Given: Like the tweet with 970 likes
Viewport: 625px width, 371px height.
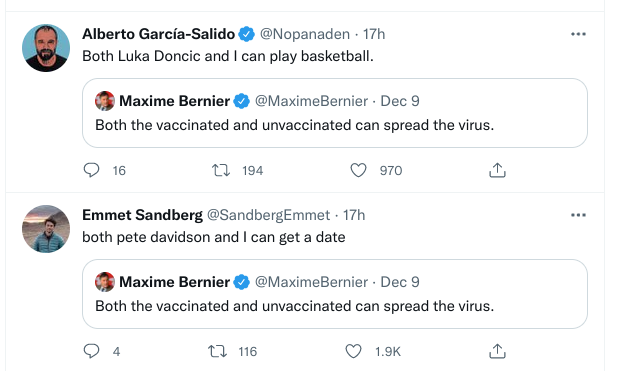Looking at the screenshot, I should pos(358,170).
